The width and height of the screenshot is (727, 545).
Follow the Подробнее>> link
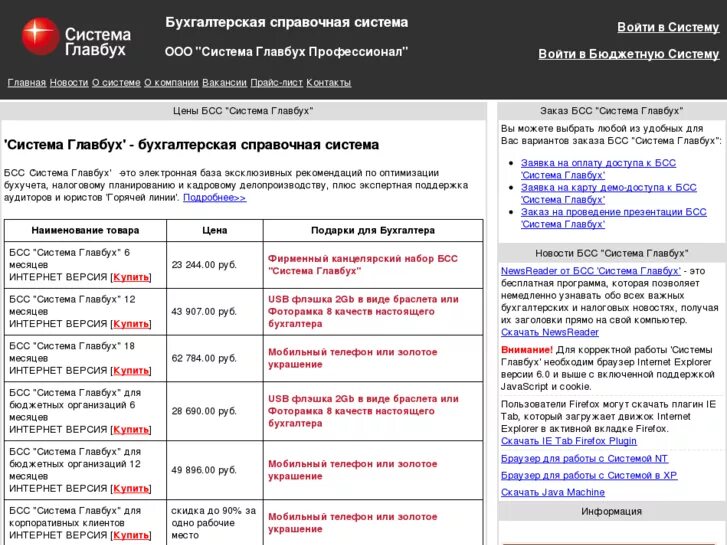tap(215, 198)
